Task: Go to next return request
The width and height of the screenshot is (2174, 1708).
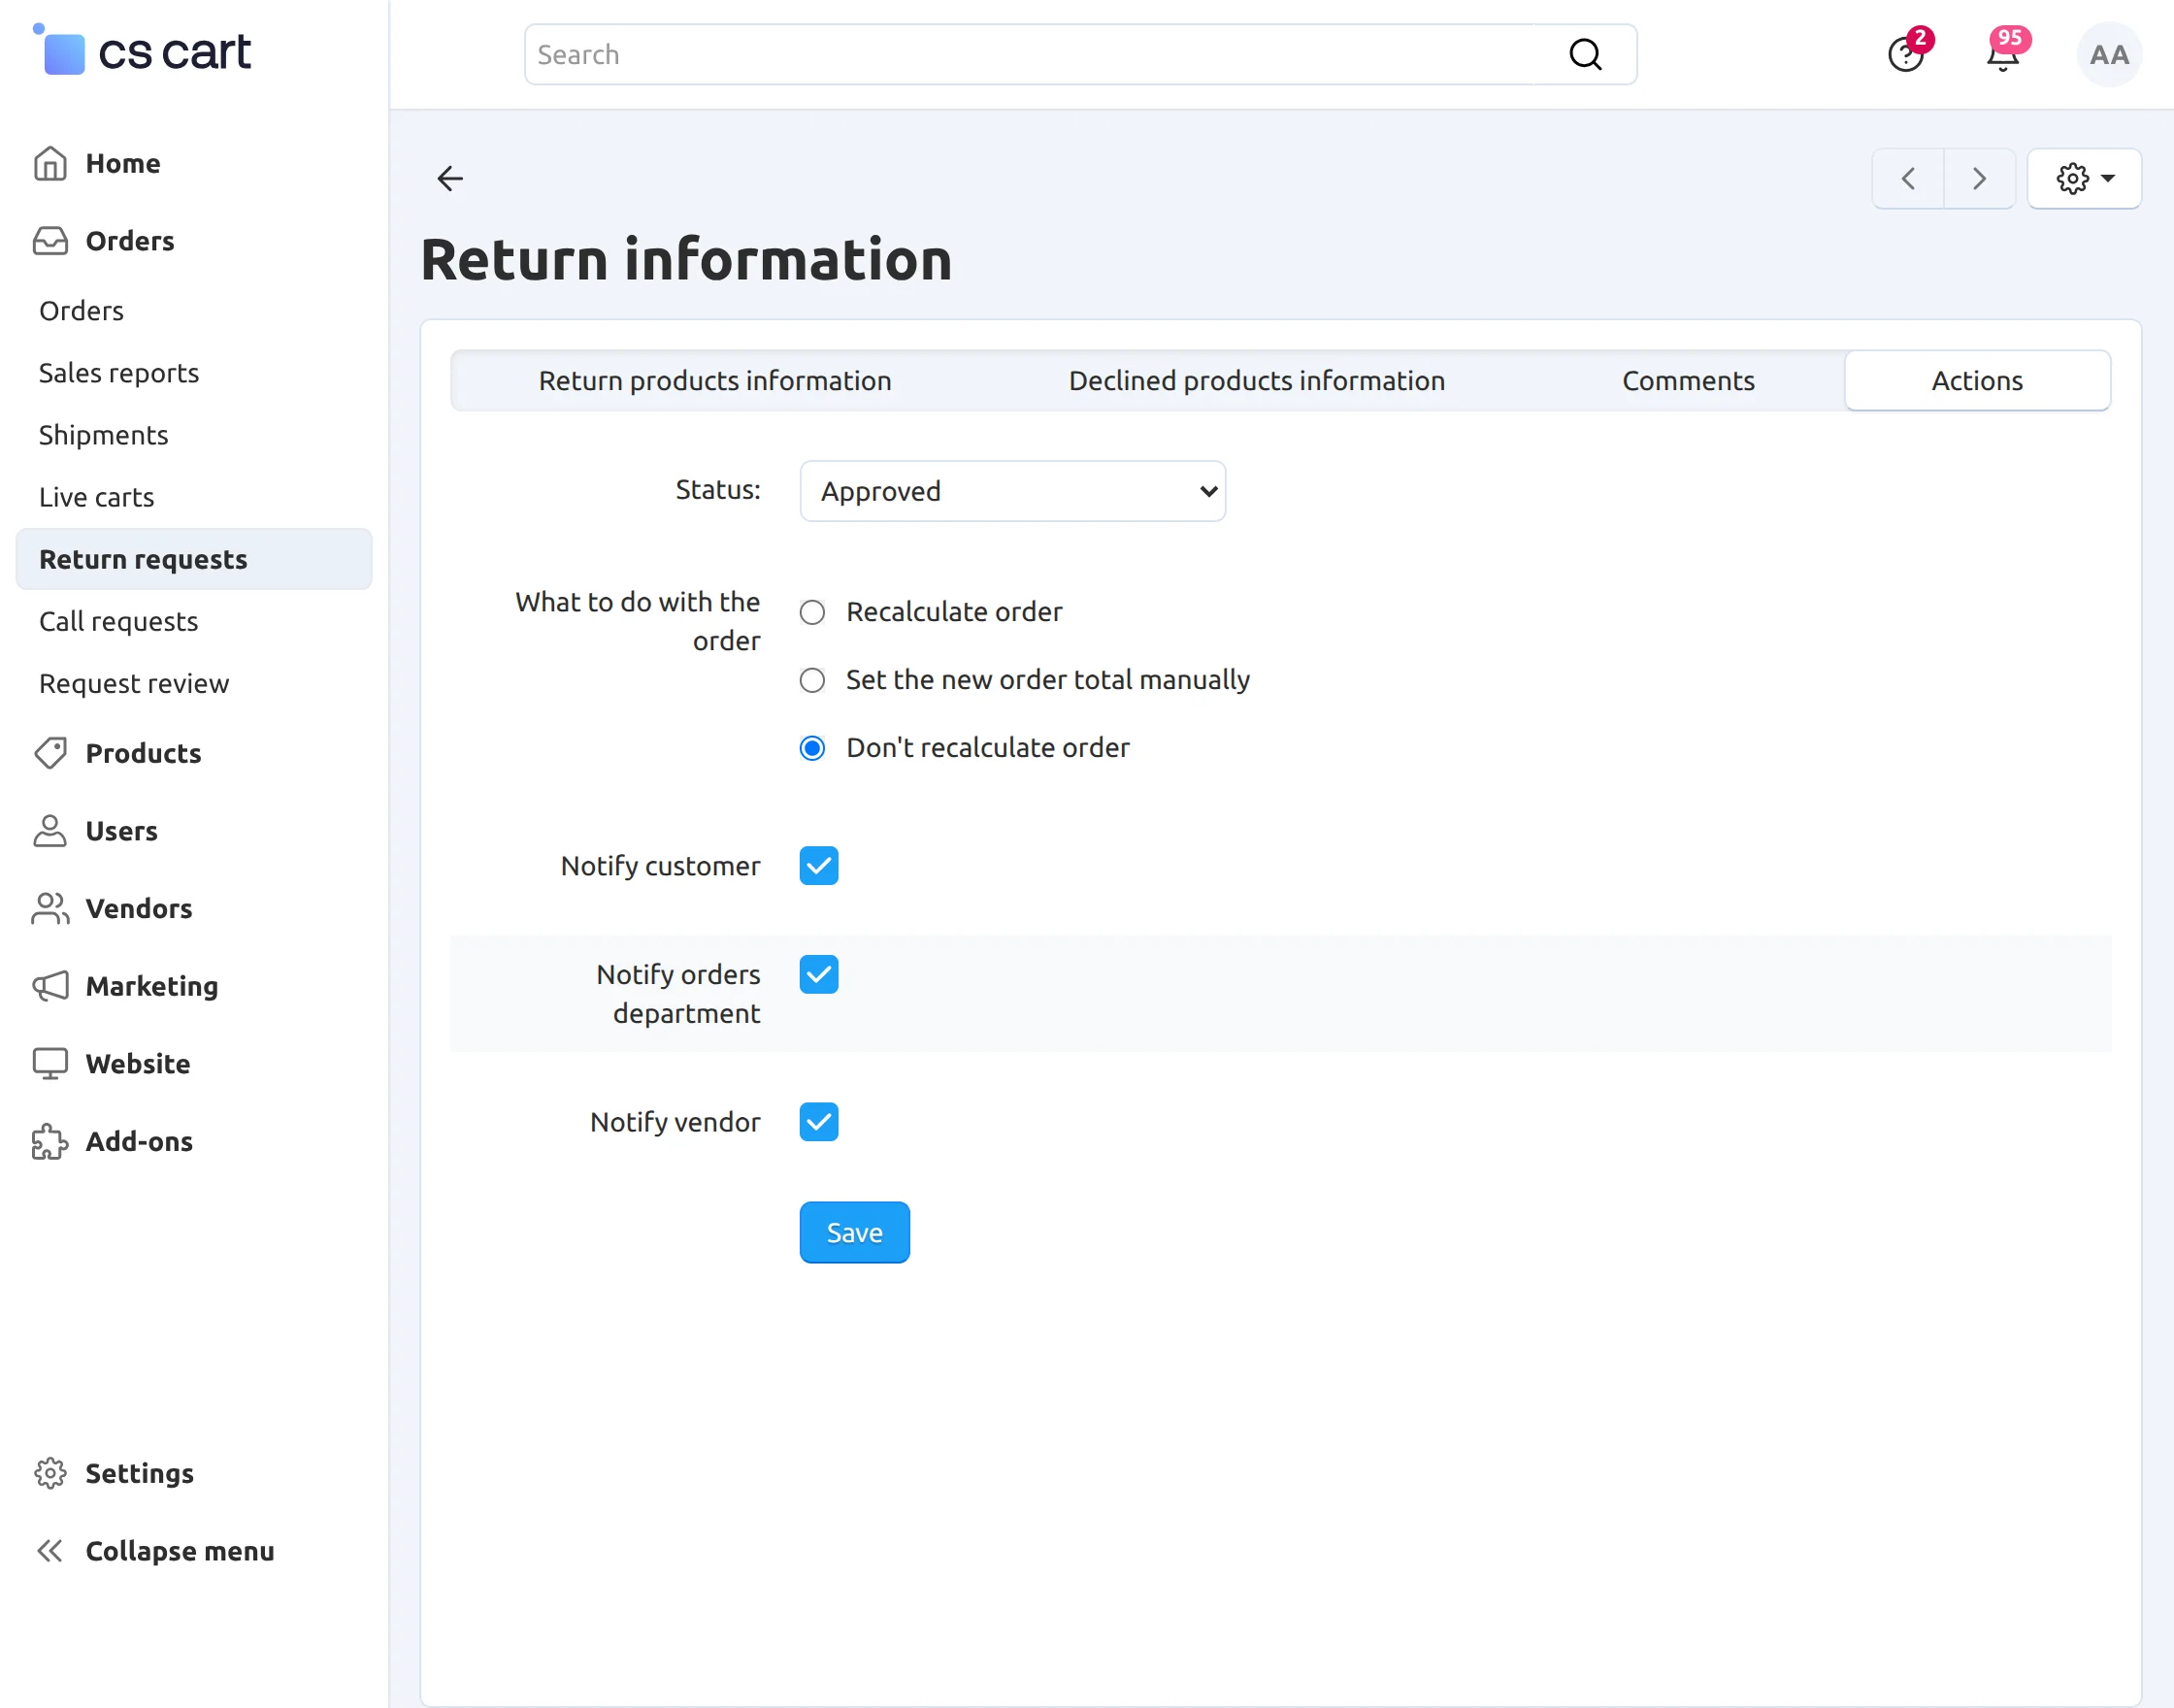Action: pos(1979,178)
